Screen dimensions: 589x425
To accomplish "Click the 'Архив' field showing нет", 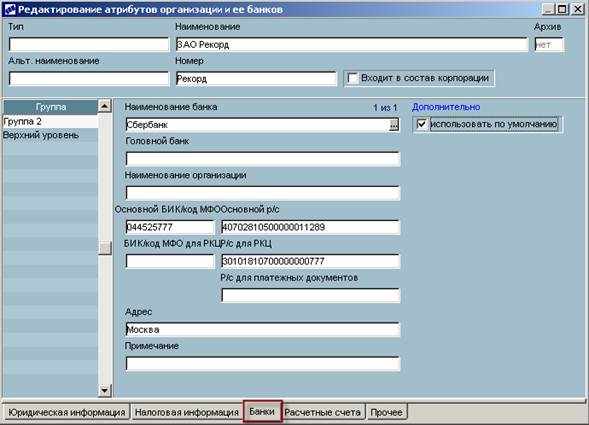I will pos(549,44).
